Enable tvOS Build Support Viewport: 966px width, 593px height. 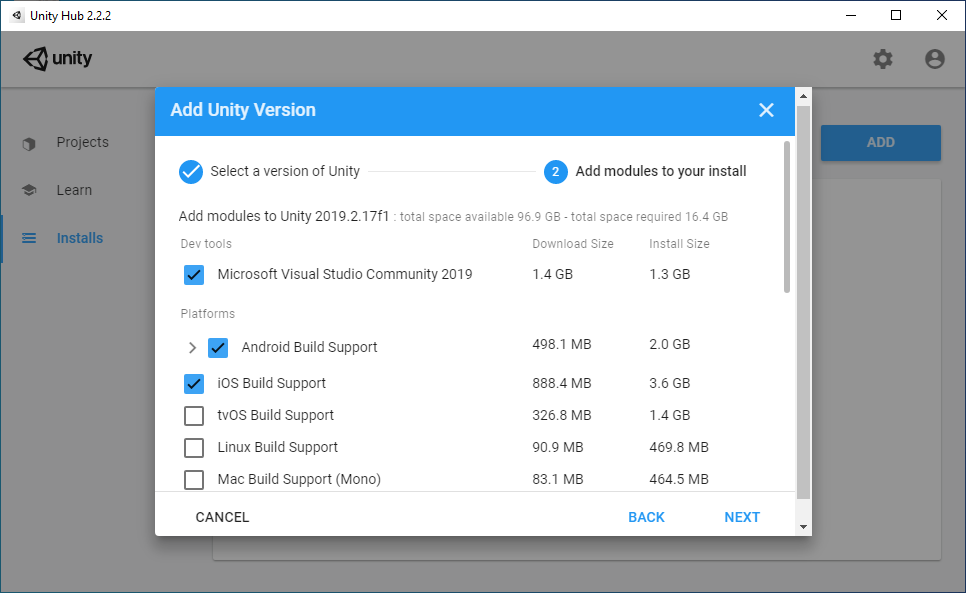(194, 416)
